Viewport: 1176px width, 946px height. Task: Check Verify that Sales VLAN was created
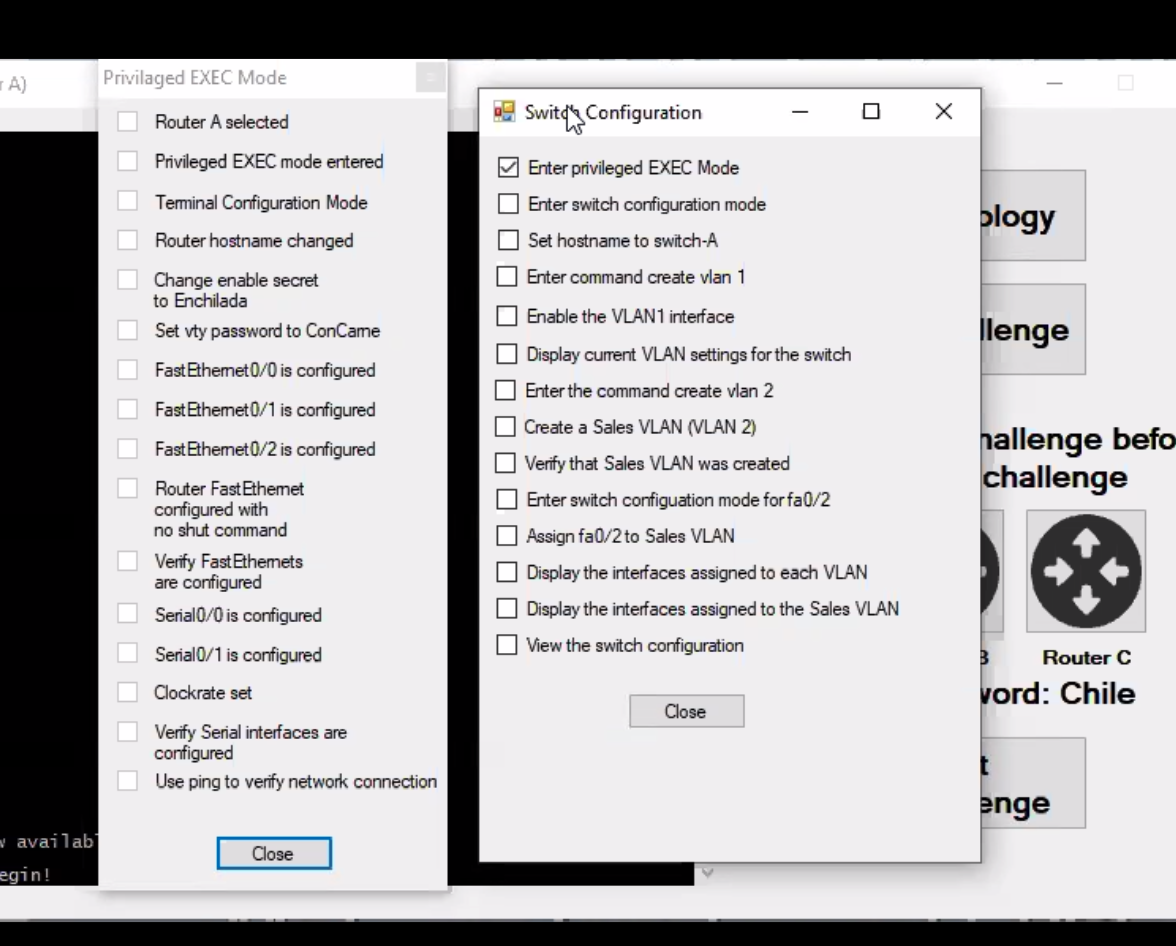click(x=506, y=463)
